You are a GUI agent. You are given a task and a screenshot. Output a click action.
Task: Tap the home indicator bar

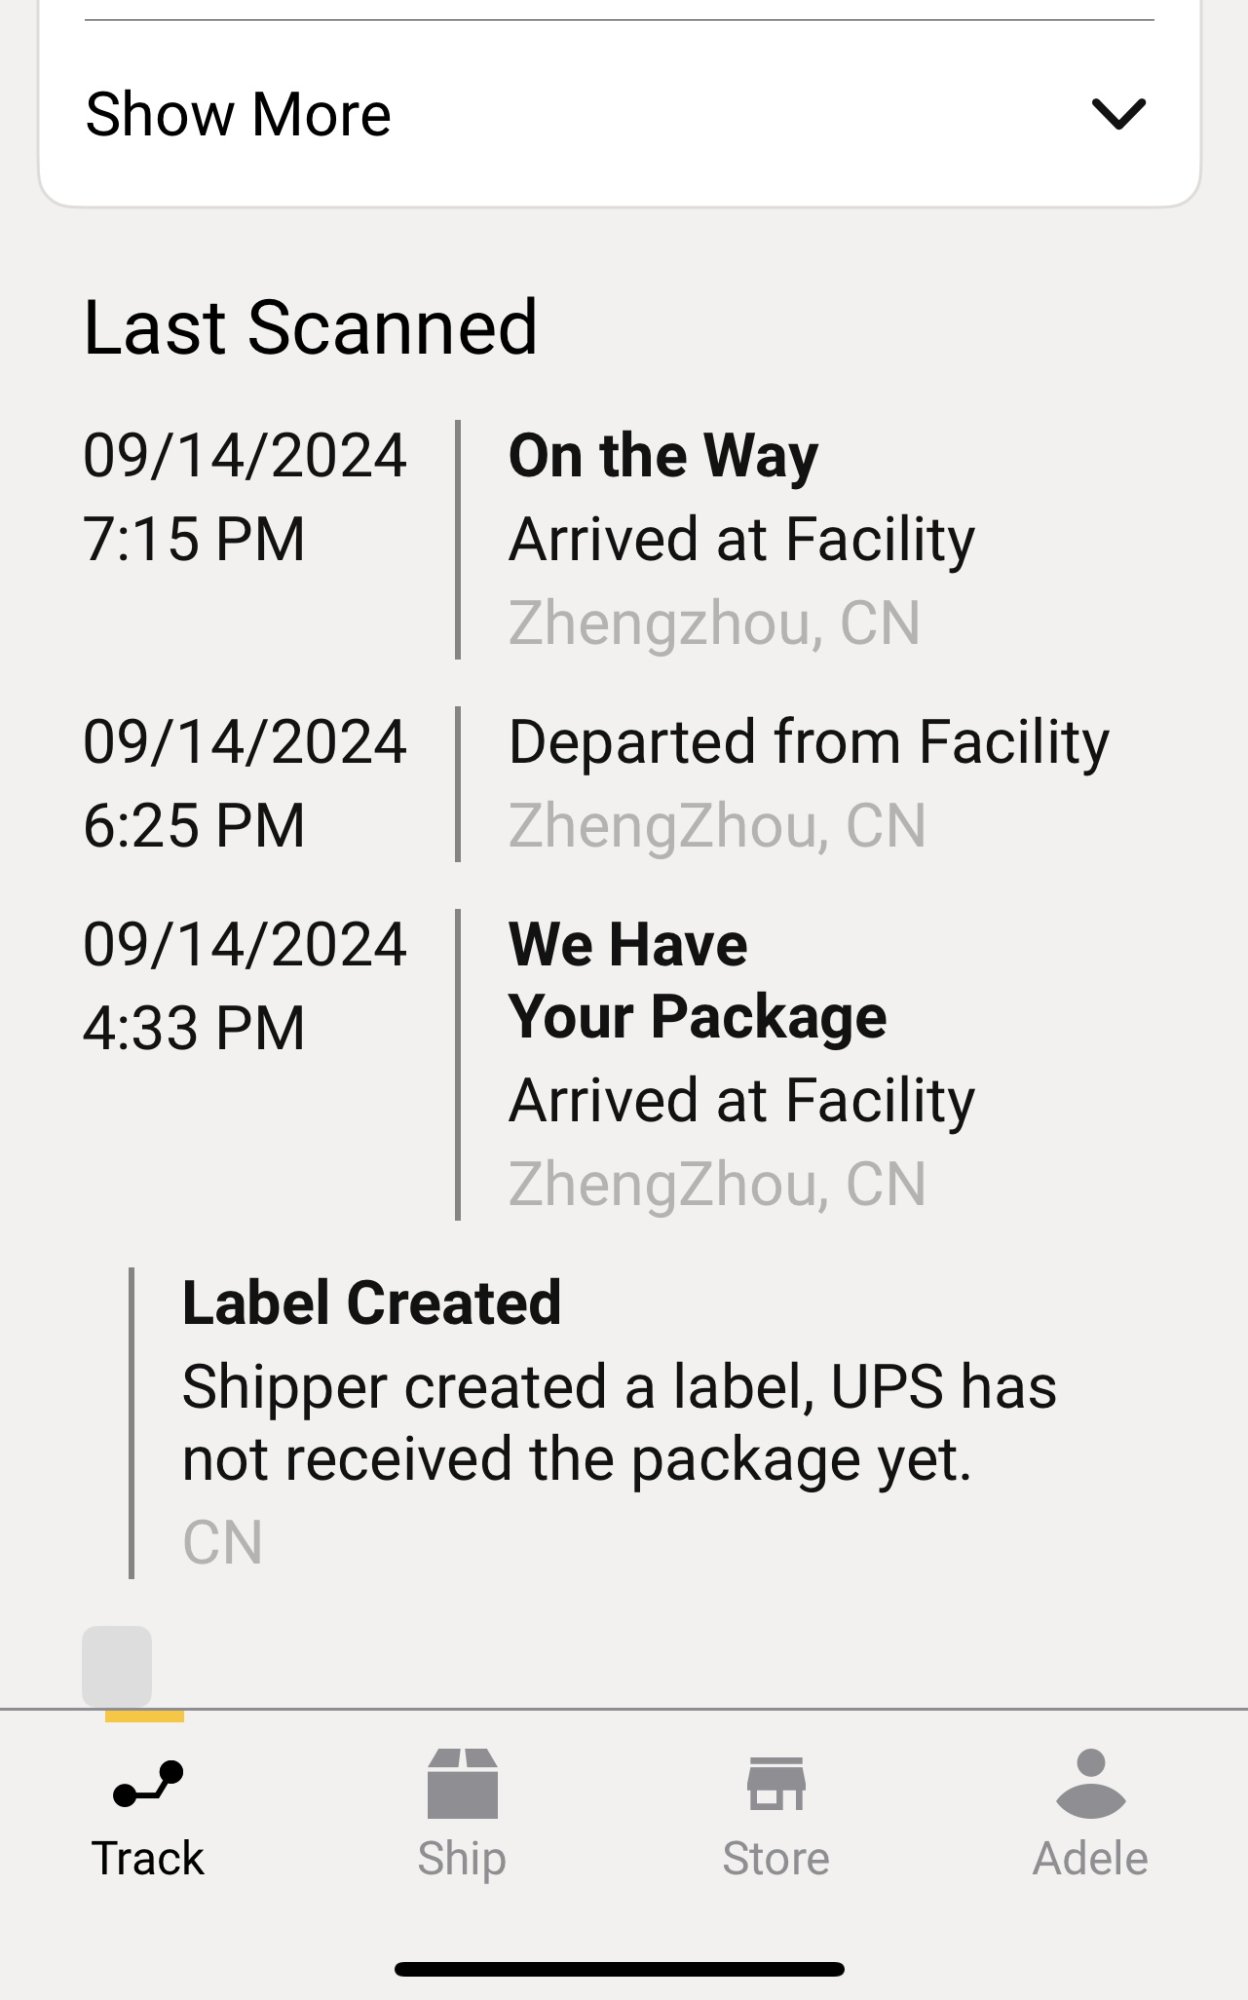tap(619, 1969)
